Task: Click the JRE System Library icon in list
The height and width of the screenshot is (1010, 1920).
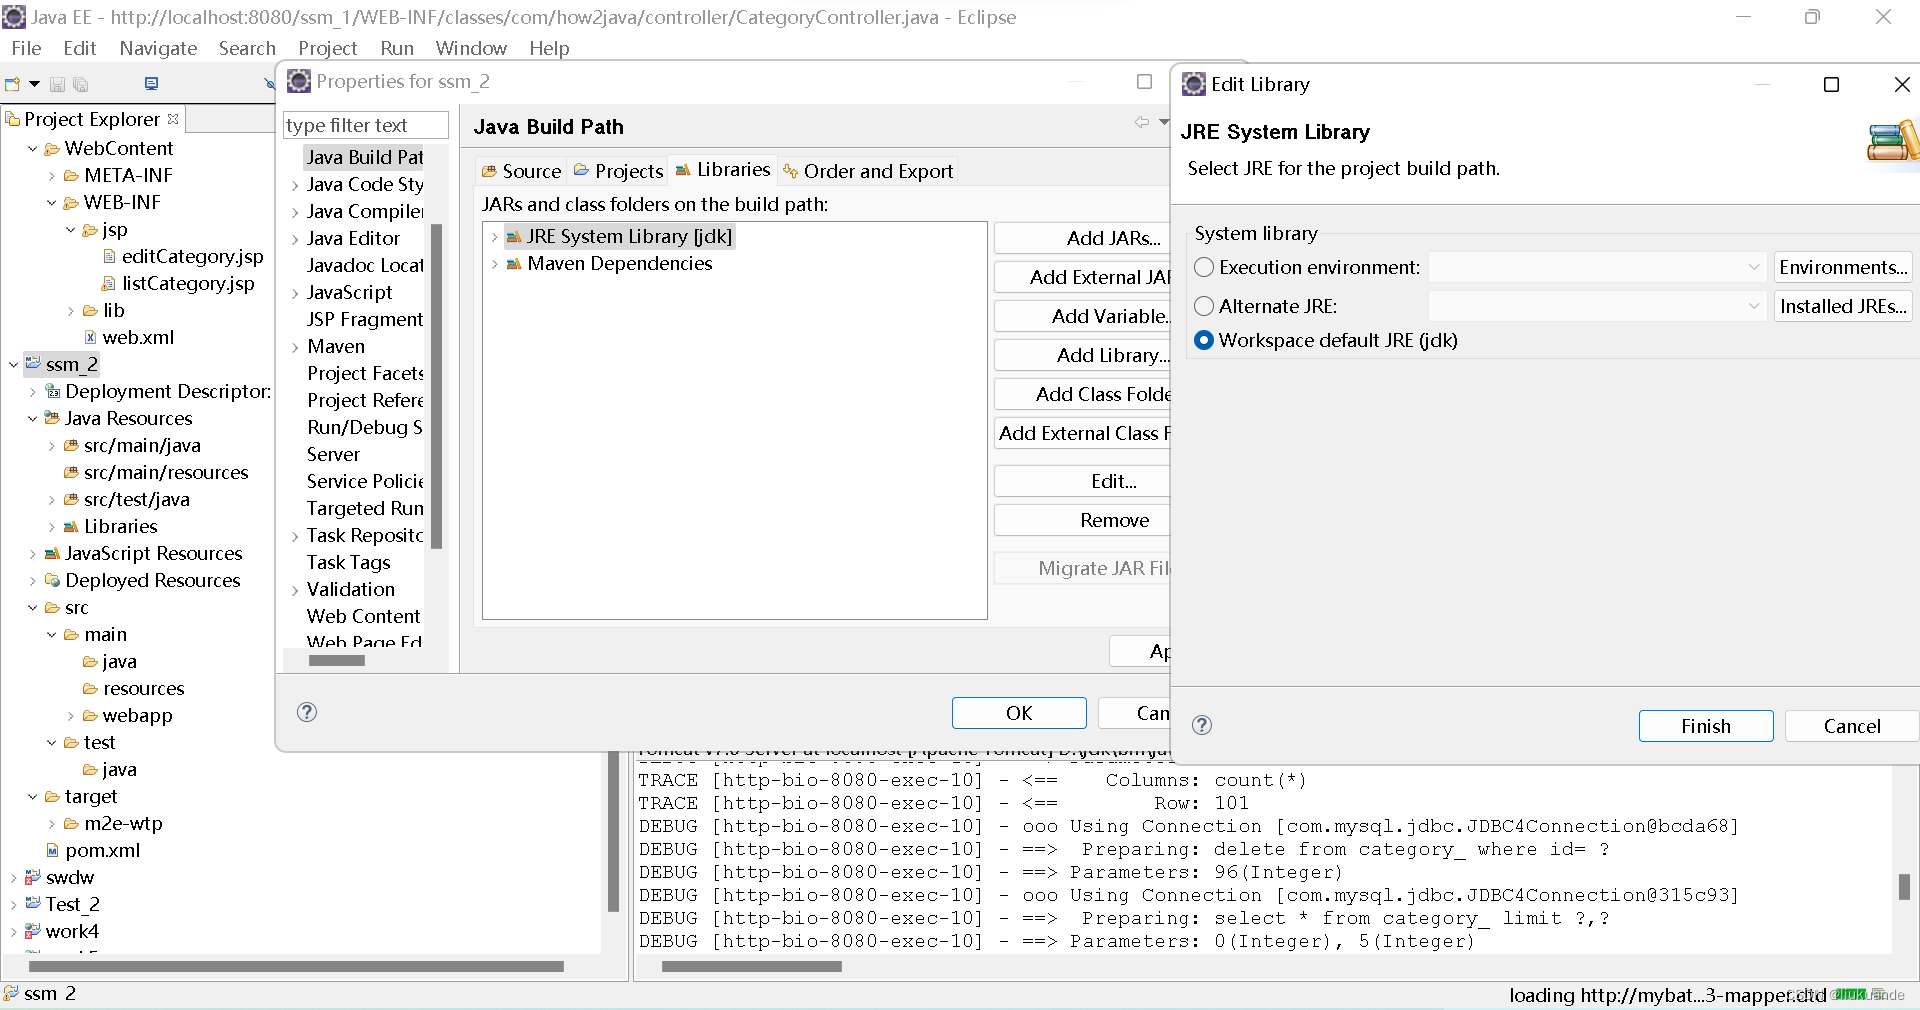Action: [x=514, y=237]
